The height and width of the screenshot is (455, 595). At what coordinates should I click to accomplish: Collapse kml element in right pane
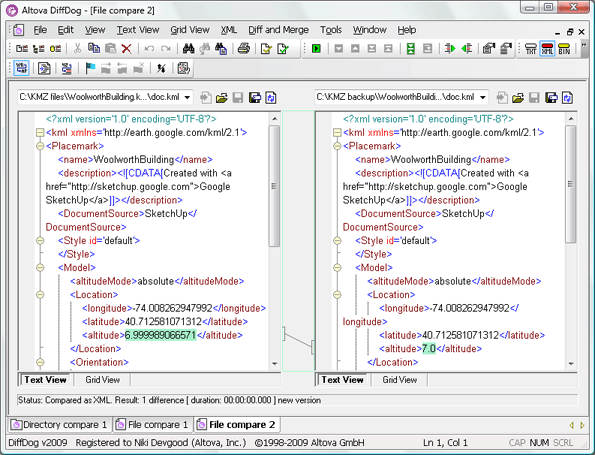[x=337, y=132]
